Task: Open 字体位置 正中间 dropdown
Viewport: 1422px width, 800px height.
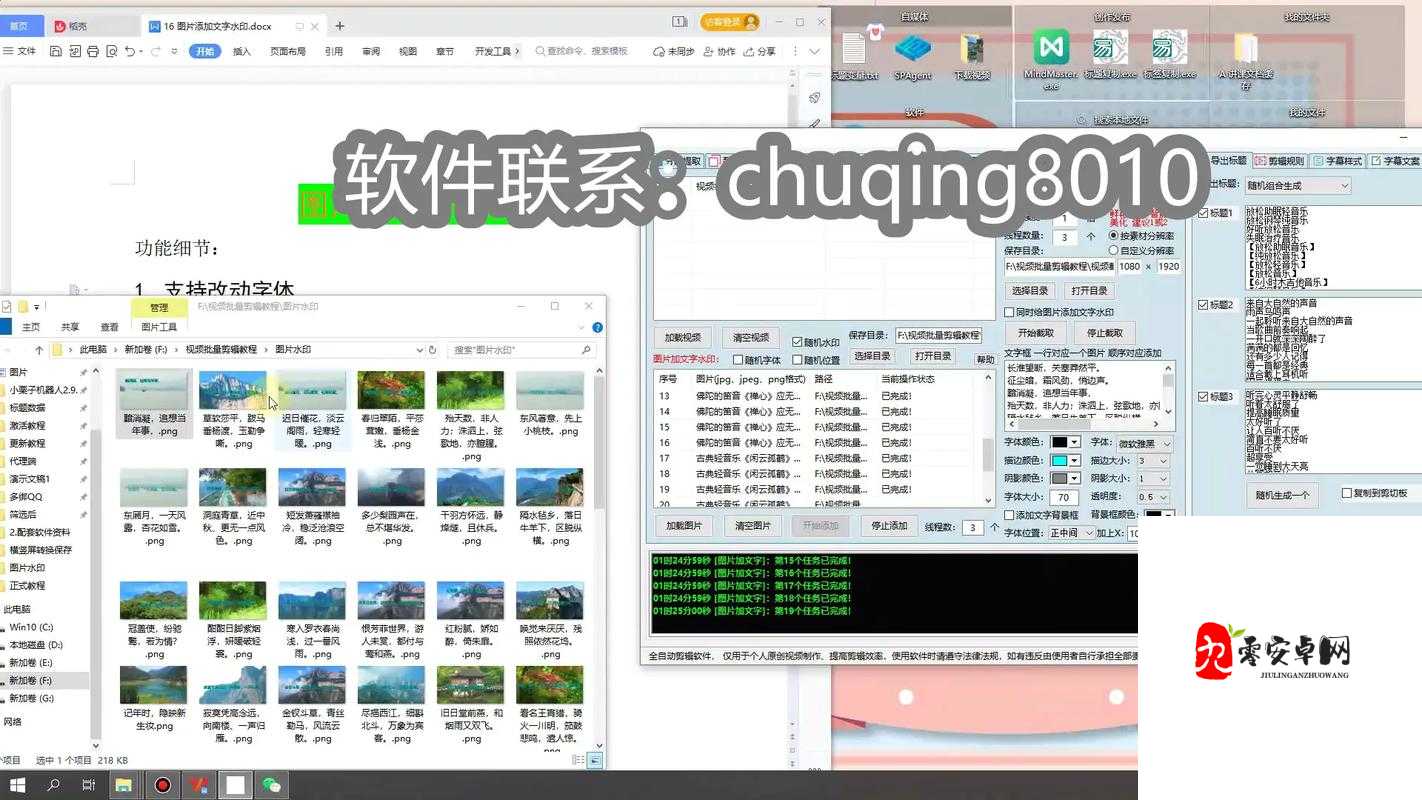Action: tap(1071, 533)
